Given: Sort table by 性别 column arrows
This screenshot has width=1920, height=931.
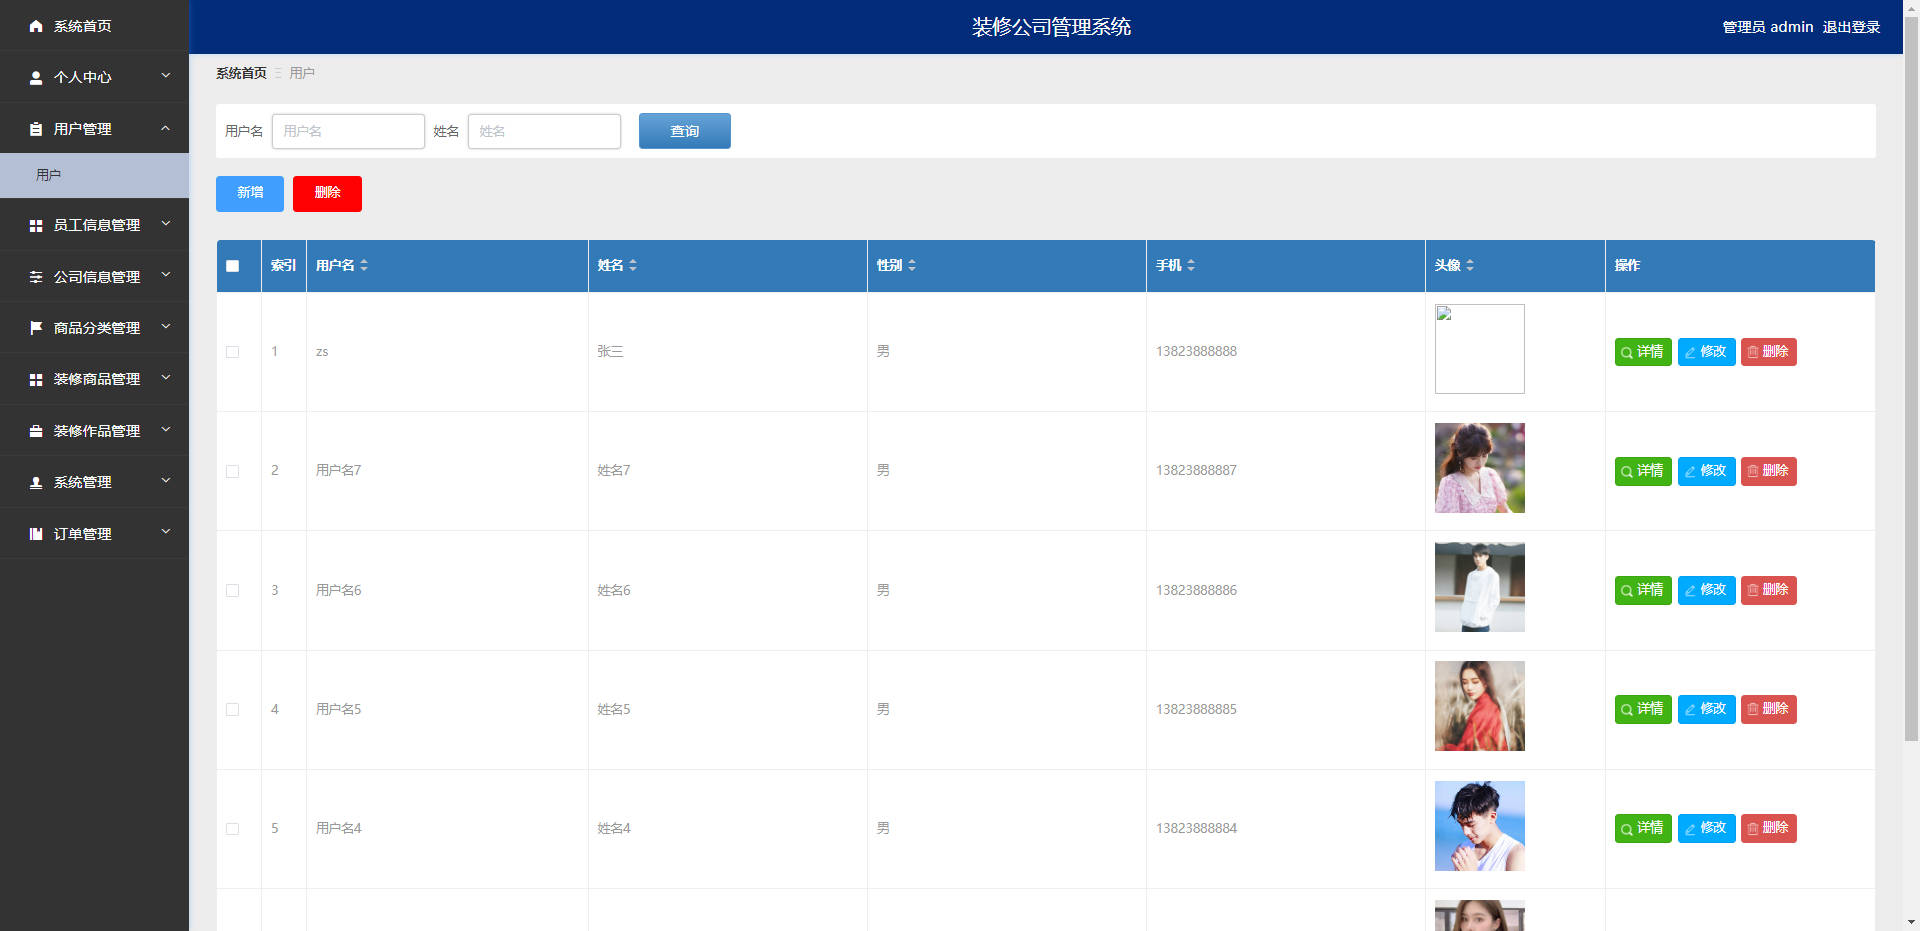Looking at the screenshot, I should [x=912, y=265].
